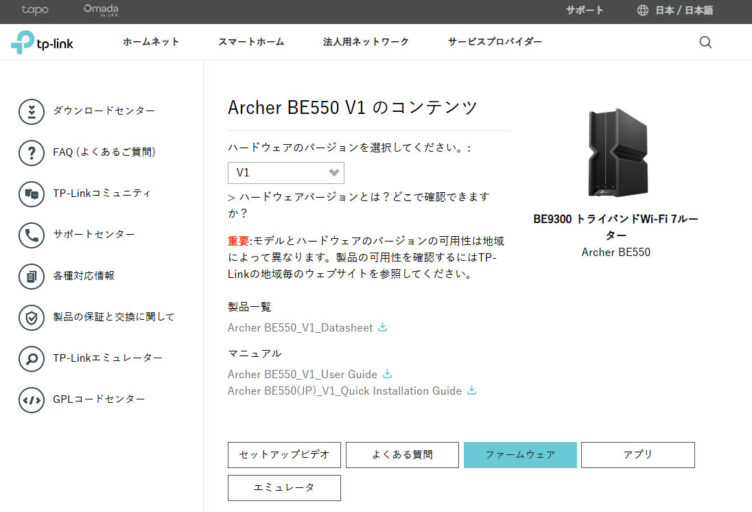Click the Download Center icon in sidebar

(32, 111)
